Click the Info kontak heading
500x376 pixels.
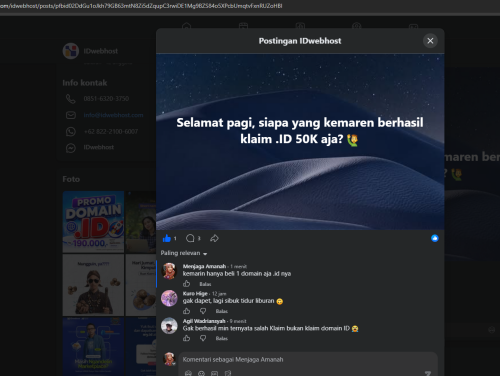(x=85, y=83)
